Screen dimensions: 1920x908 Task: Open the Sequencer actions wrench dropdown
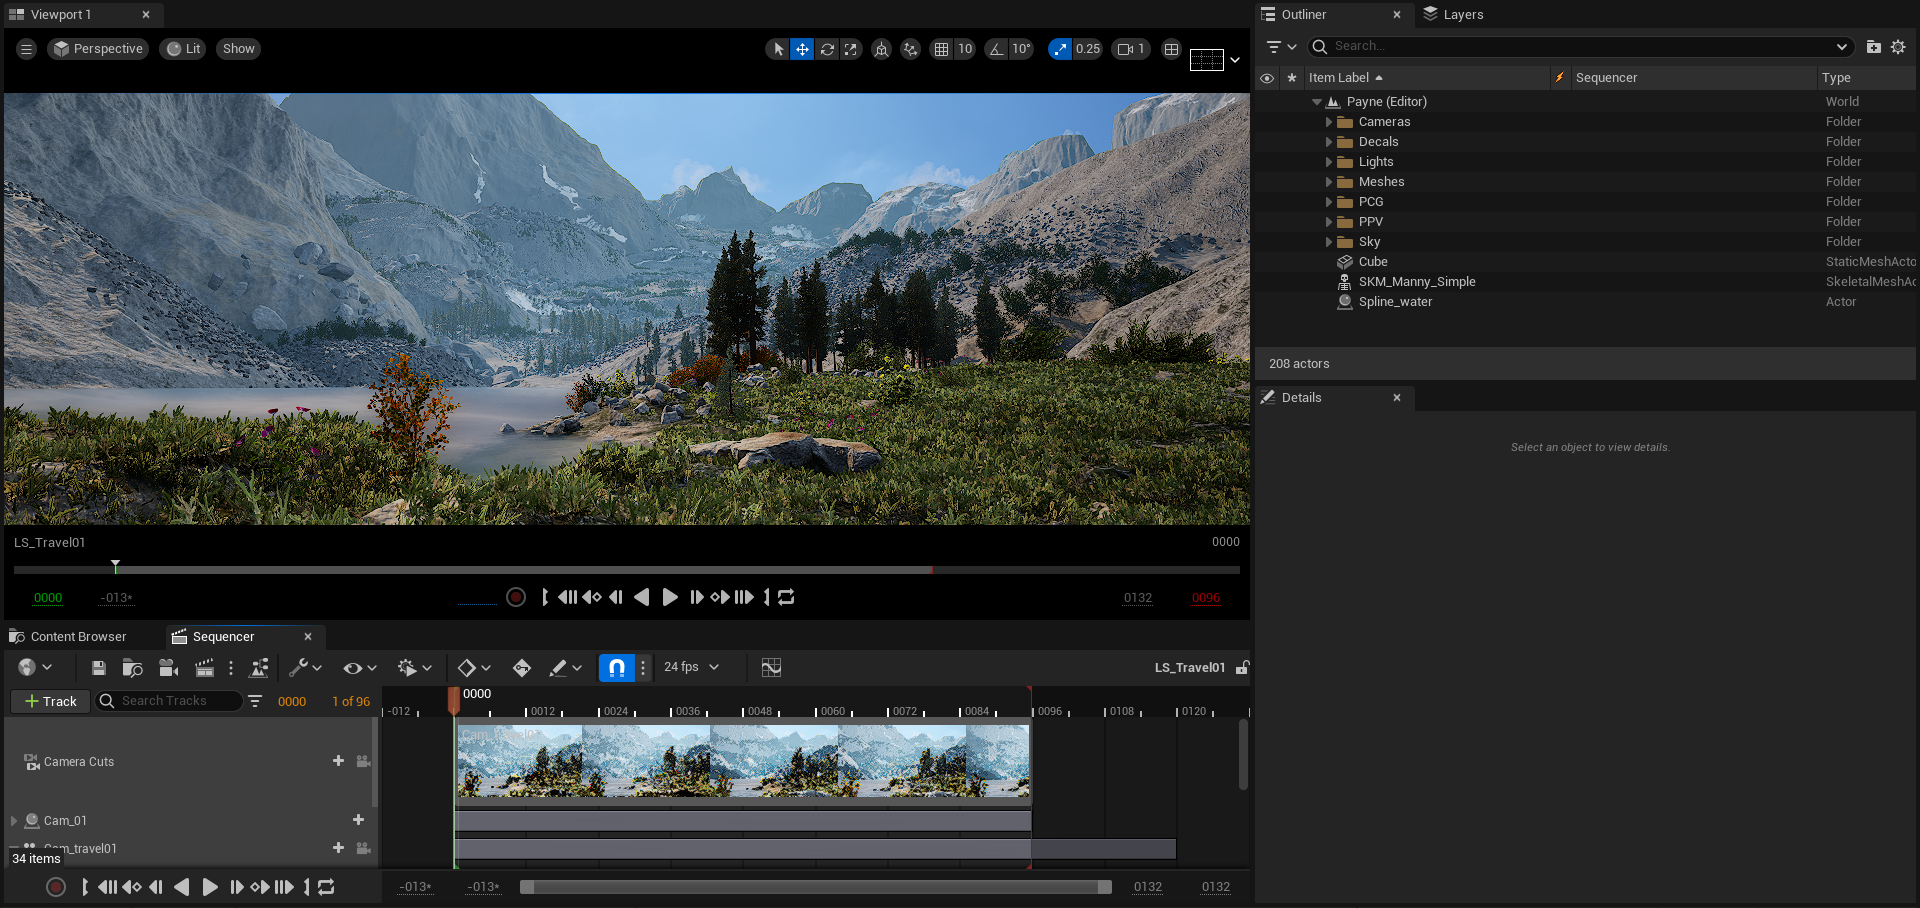click(305, 668)
